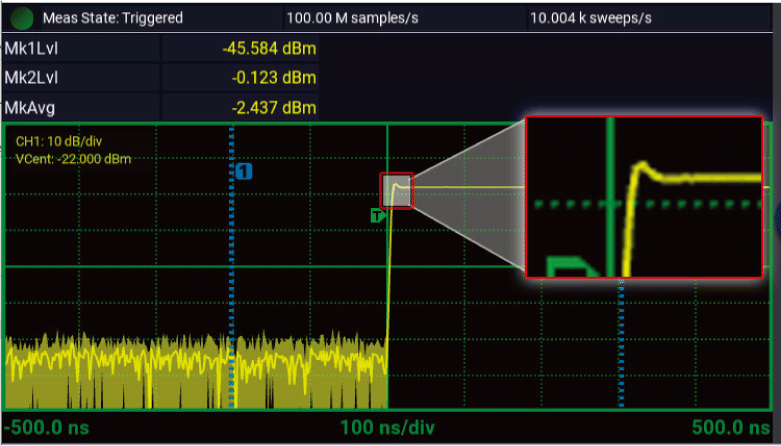Select the -2.437 dBm average value
The height and width of the screenshot is (446, 781).
274,107
